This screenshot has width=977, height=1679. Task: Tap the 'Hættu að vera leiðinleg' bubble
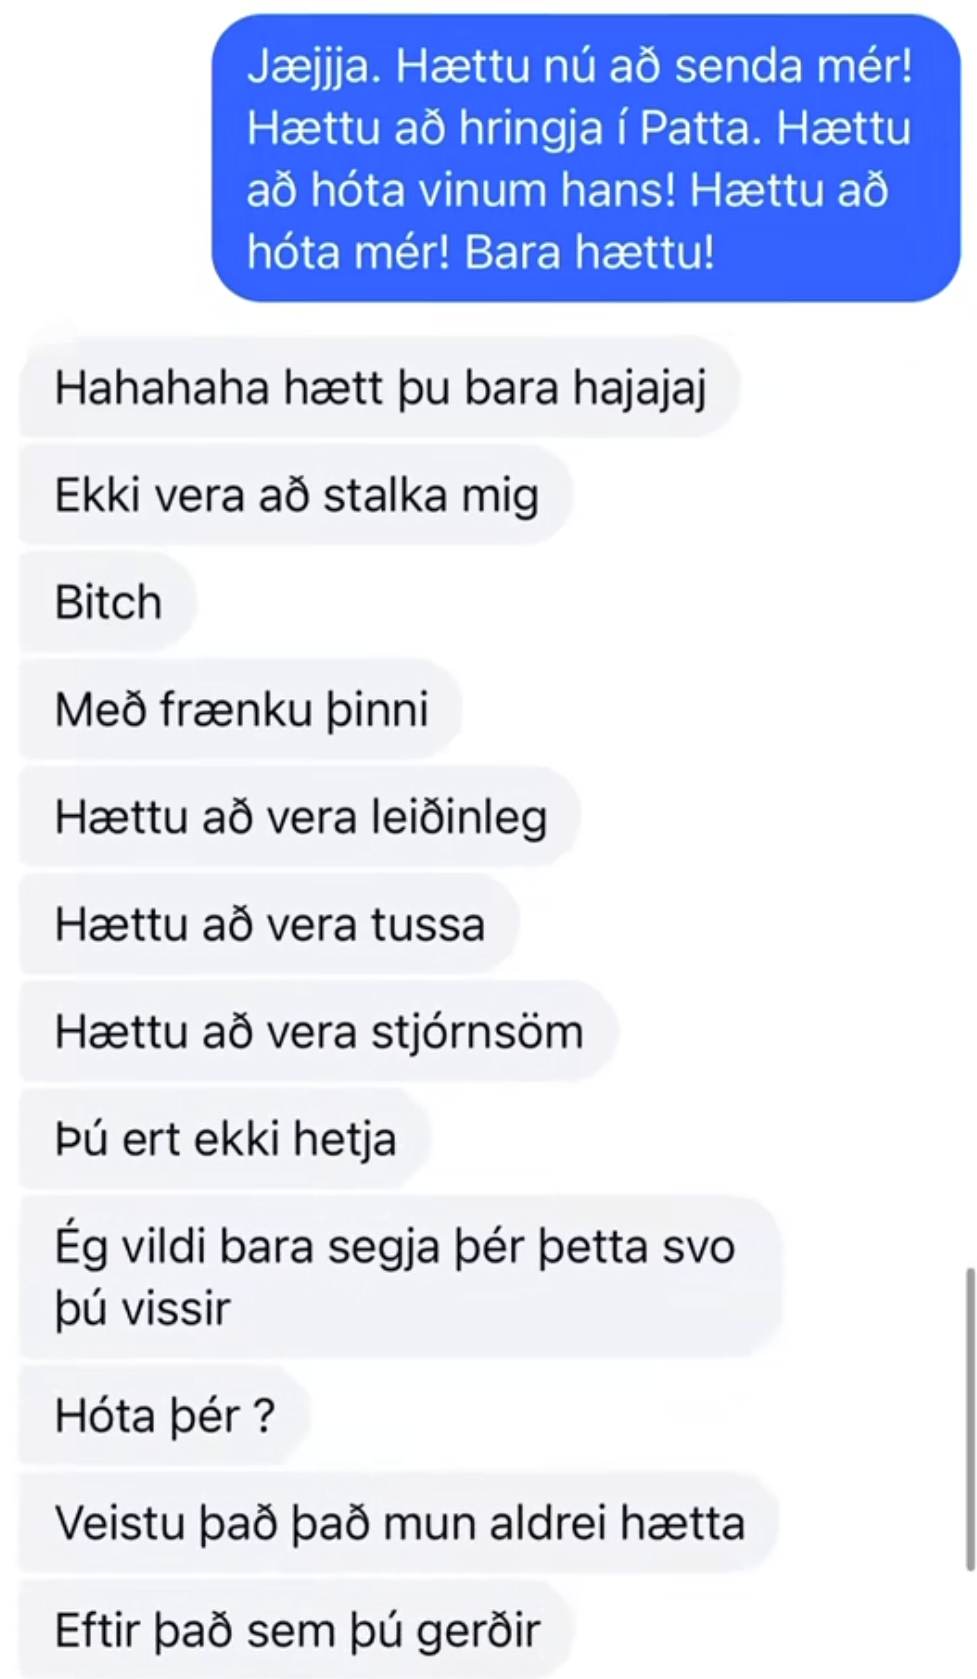click(x=300, y=817)
